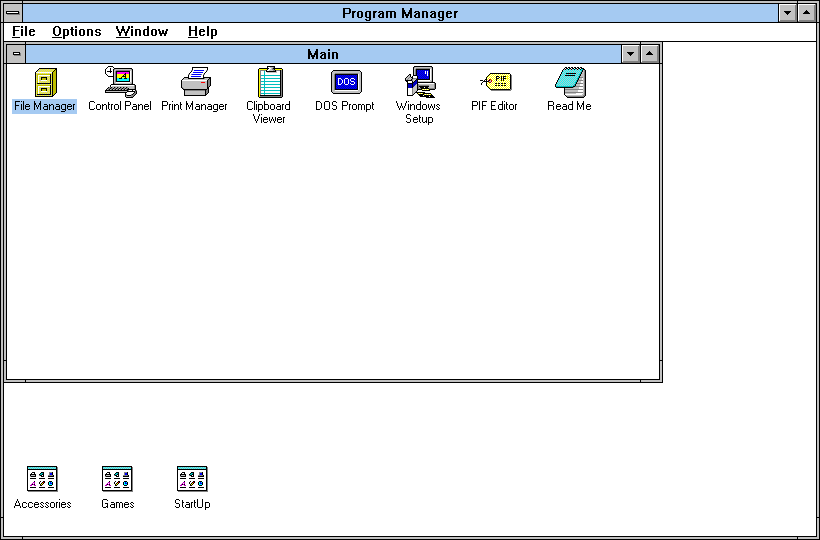Maximize the Program Manager window
This screenshot has width=820, height=540.
(x=806, y=13)
